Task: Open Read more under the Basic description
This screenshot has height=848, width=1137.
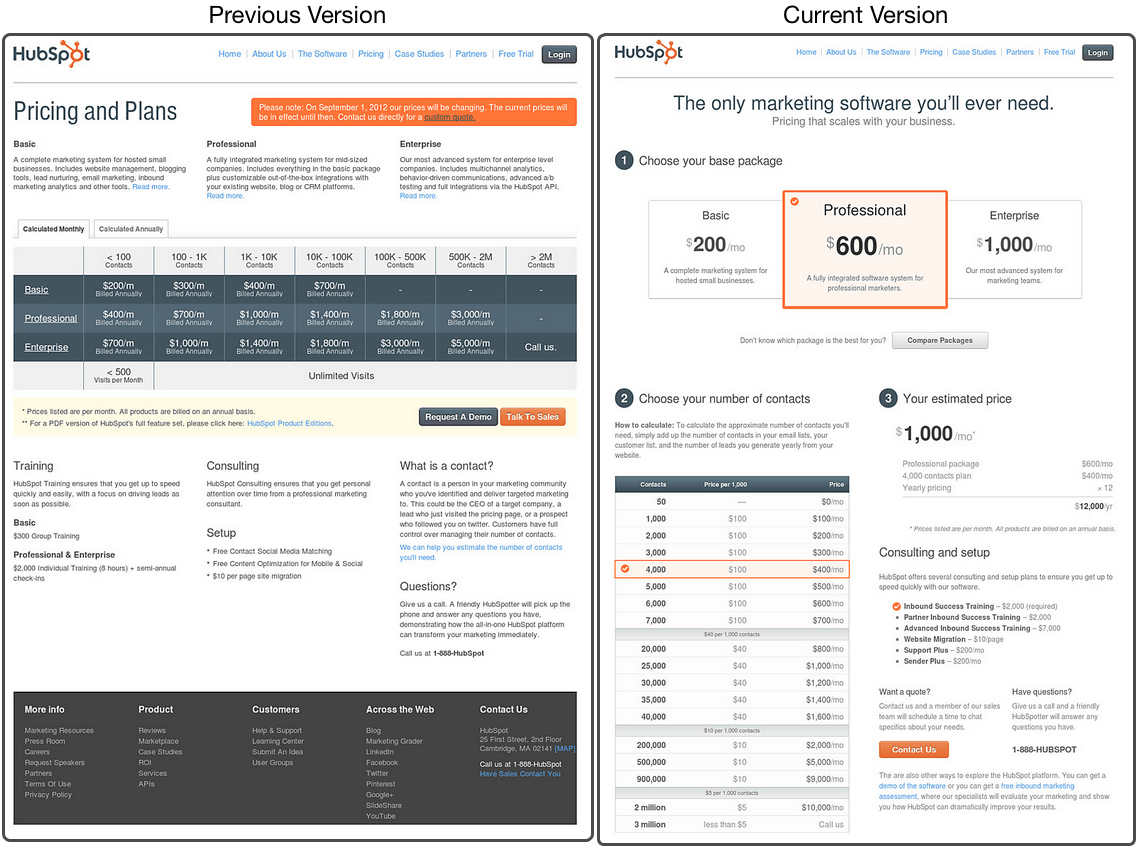Action: [x=151, y=187]
